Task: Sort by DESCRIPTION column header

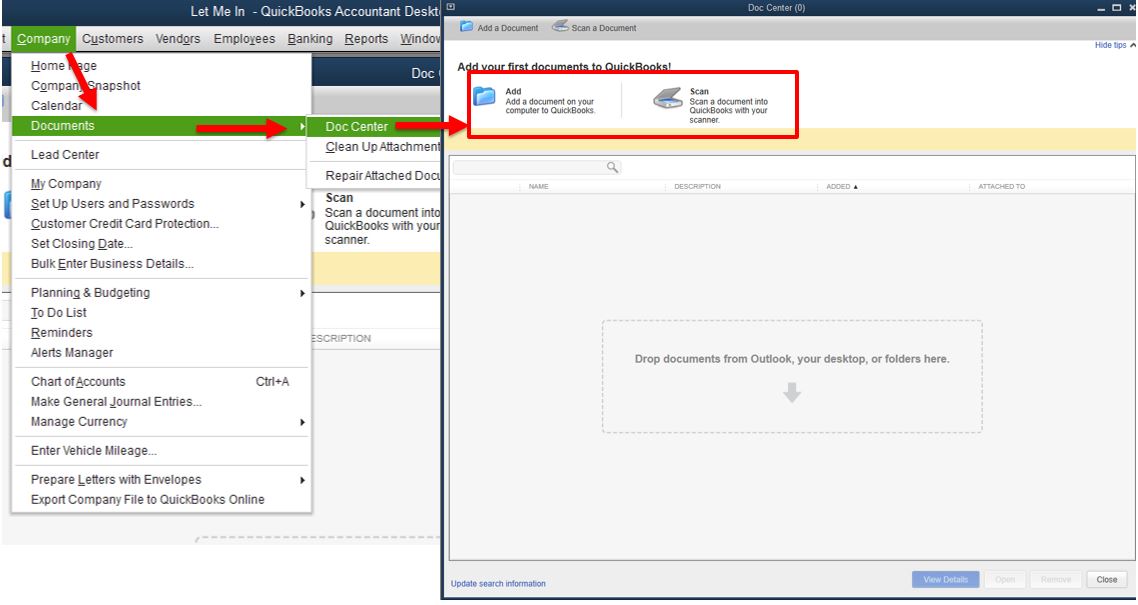Action: [697, 186]
